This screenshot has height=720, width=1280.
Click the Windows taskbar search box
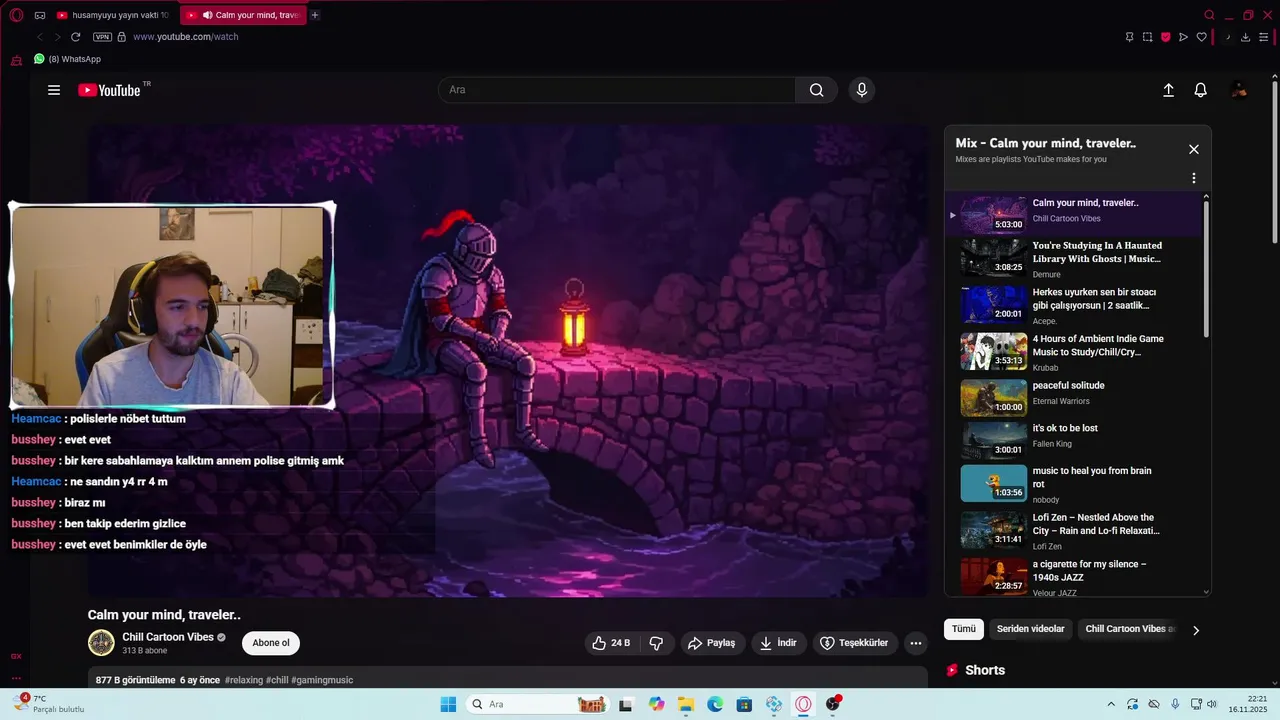tap(538, 704)
